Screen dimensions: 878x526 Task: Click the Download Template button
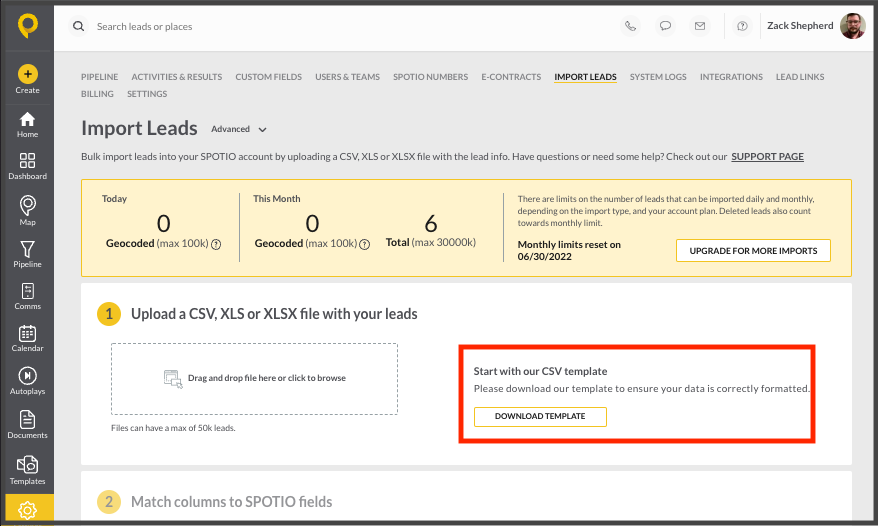(540, 417)
